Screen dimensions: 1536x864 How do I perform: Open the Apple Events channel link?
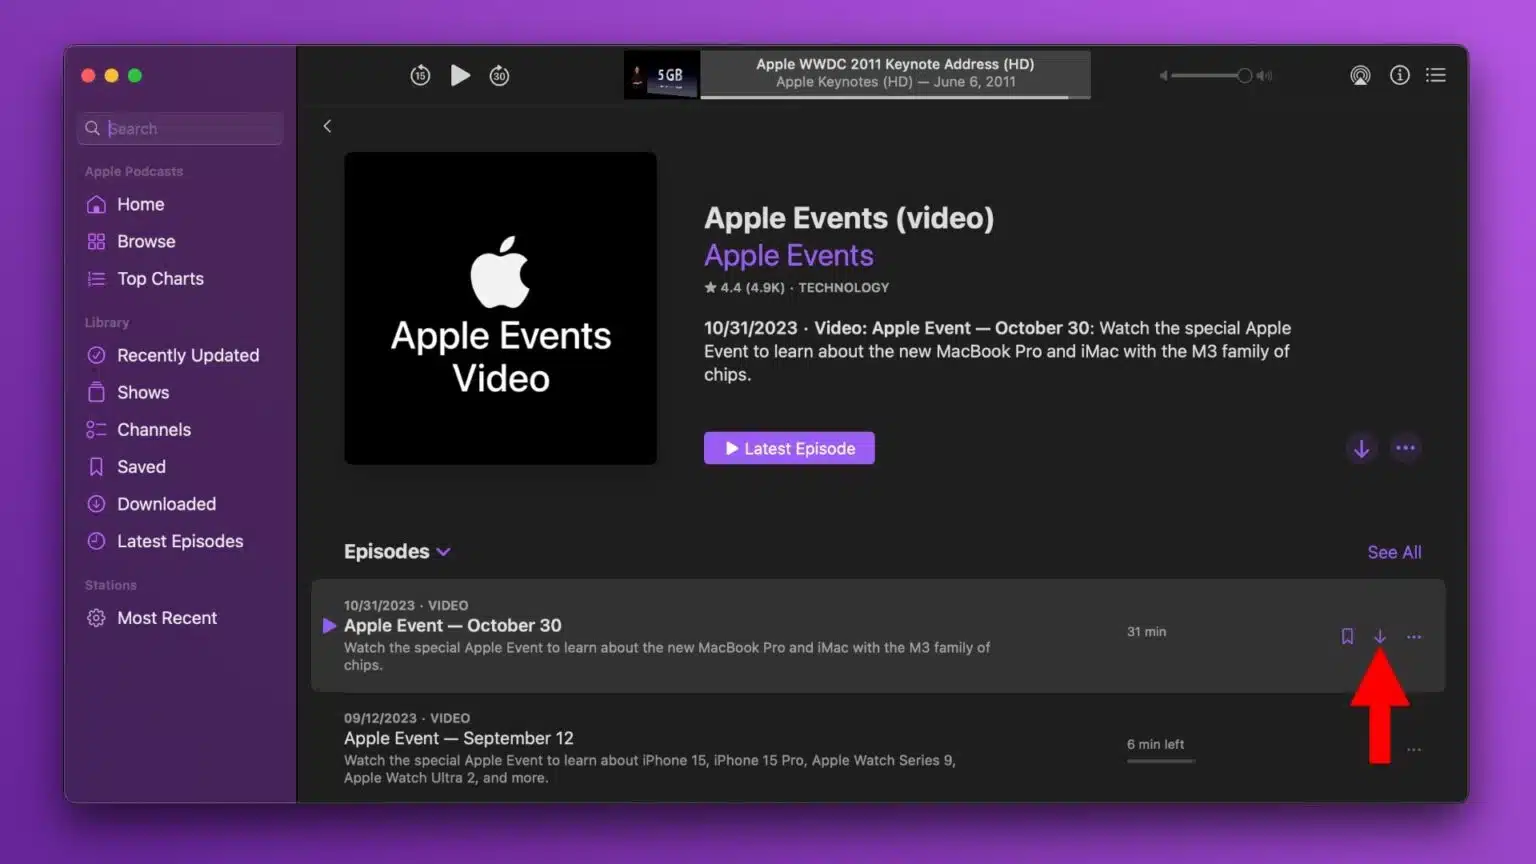tap(788, 256)
